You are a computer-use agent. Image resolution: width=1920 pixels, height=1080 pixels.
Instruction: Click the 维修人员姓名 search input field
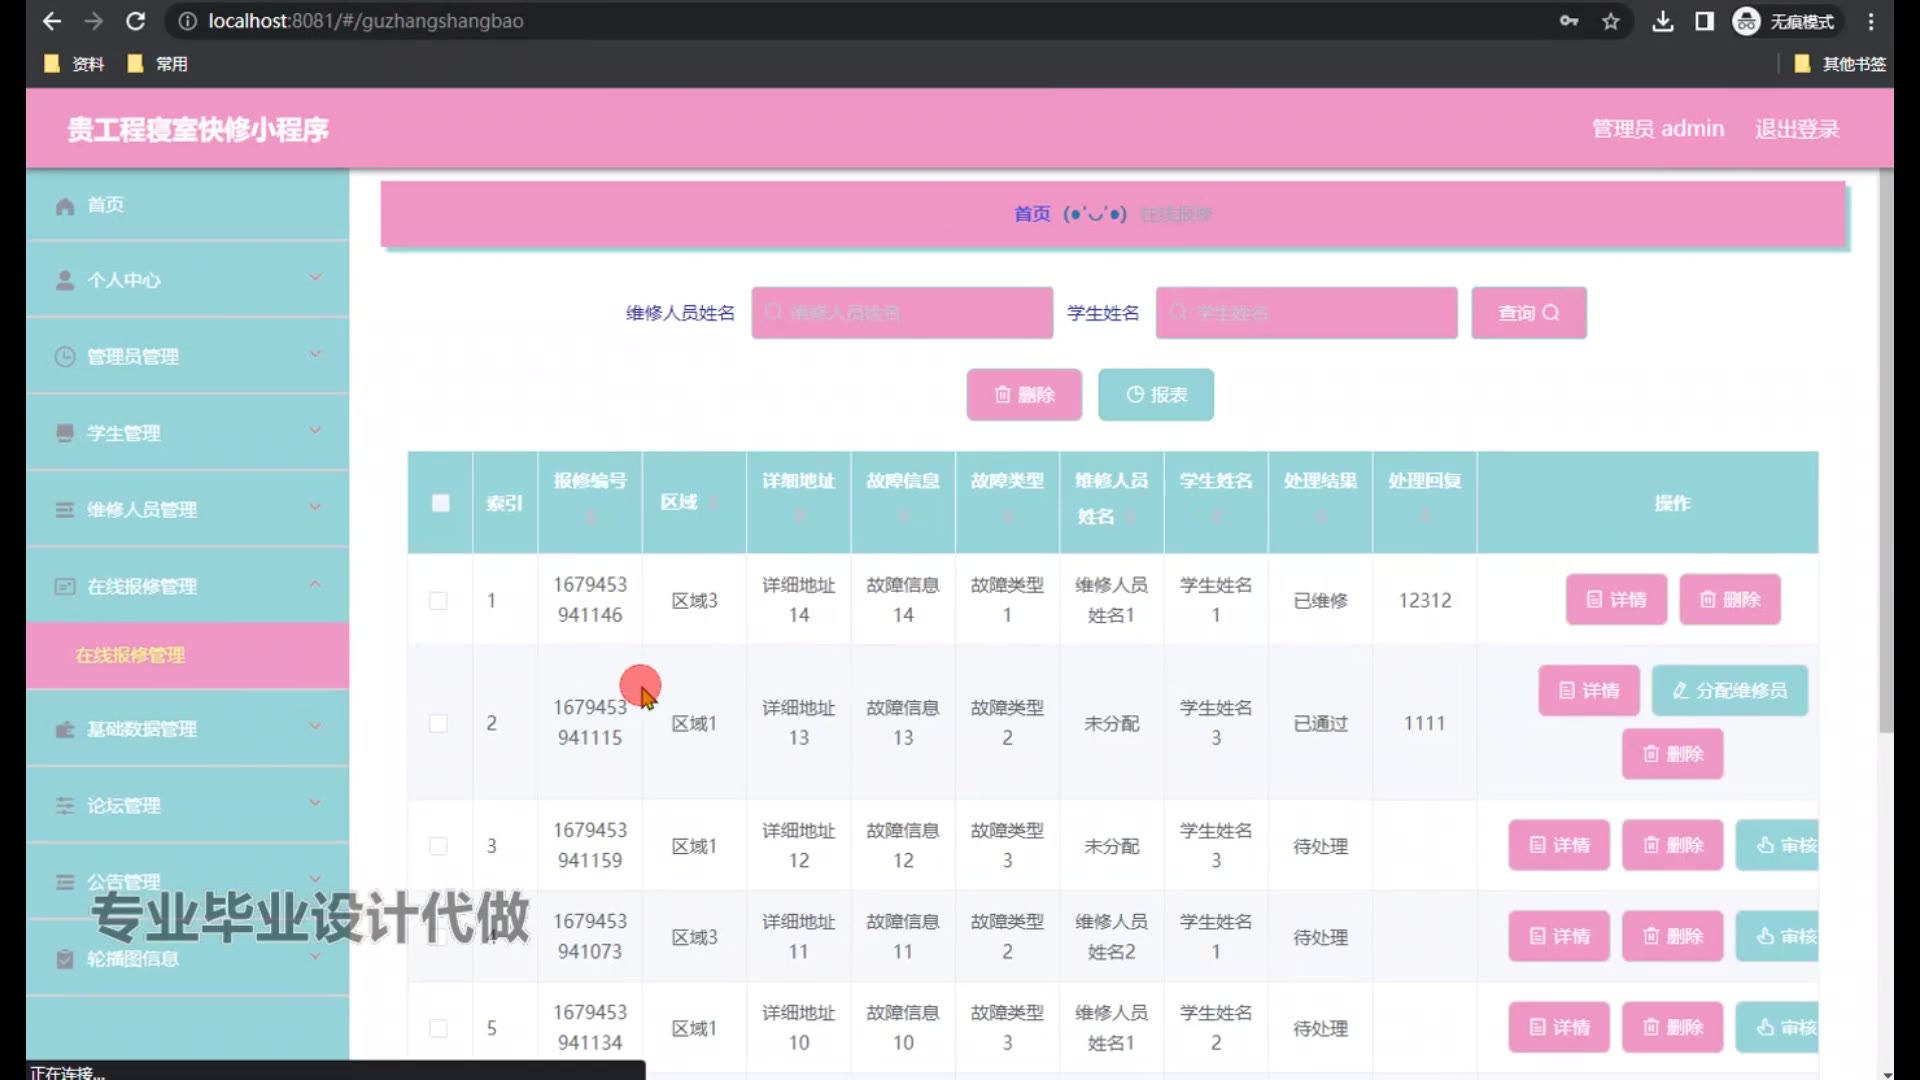902,313
